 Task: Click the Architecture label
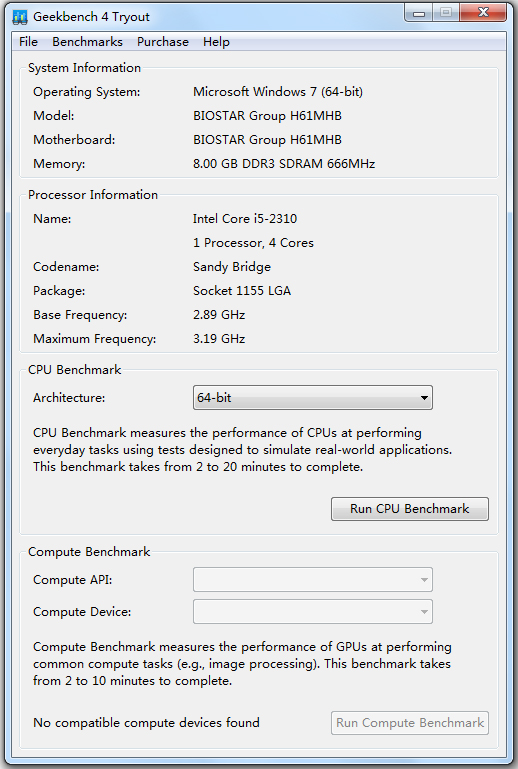(69, 398)
